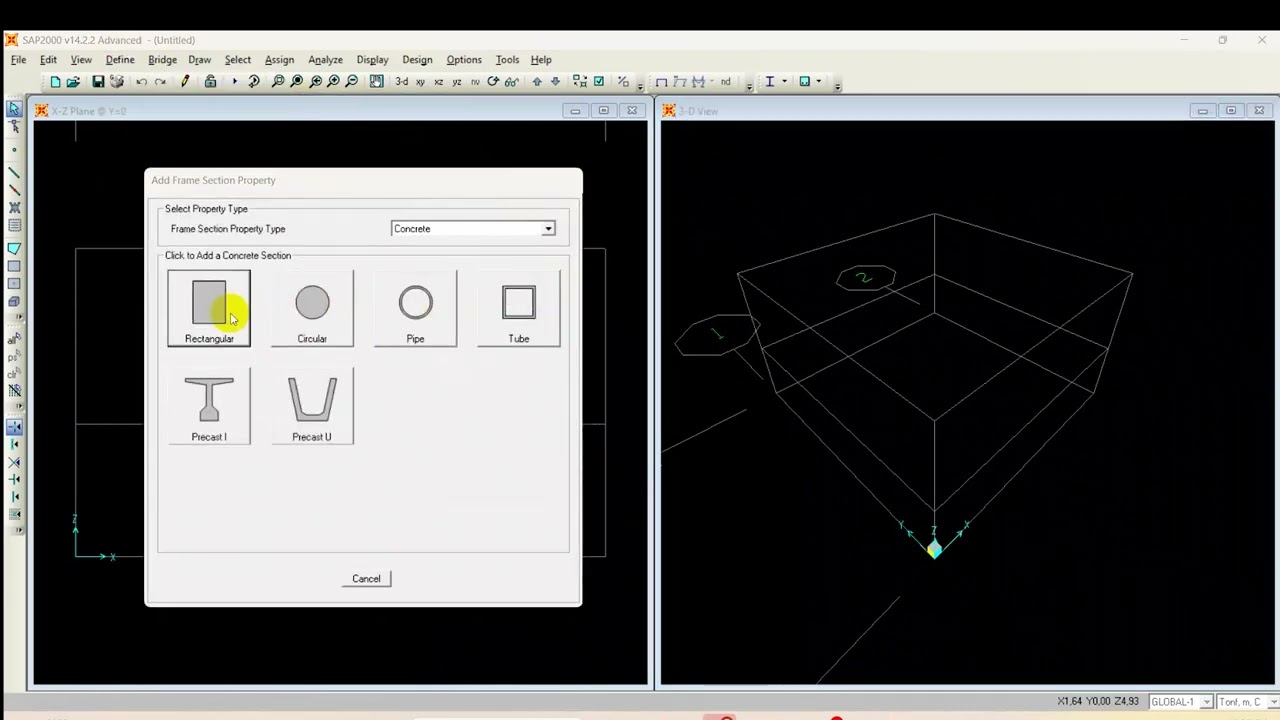Screen dimensions: 1280x720
Task: Click the Draw Rectangular Area tool
Action: pos(14,266)
